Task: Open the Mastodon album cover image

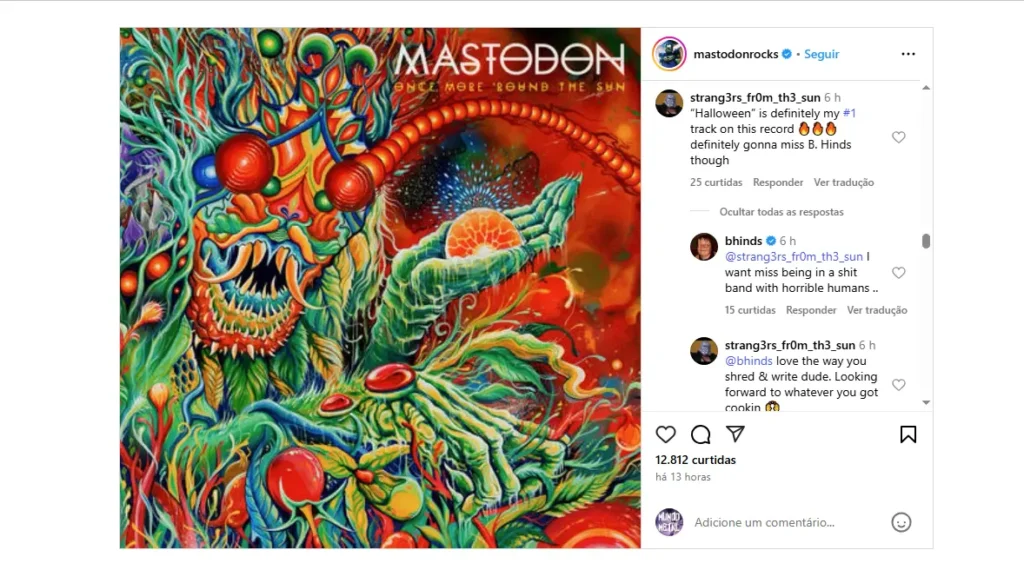Action: click(380, 288)
